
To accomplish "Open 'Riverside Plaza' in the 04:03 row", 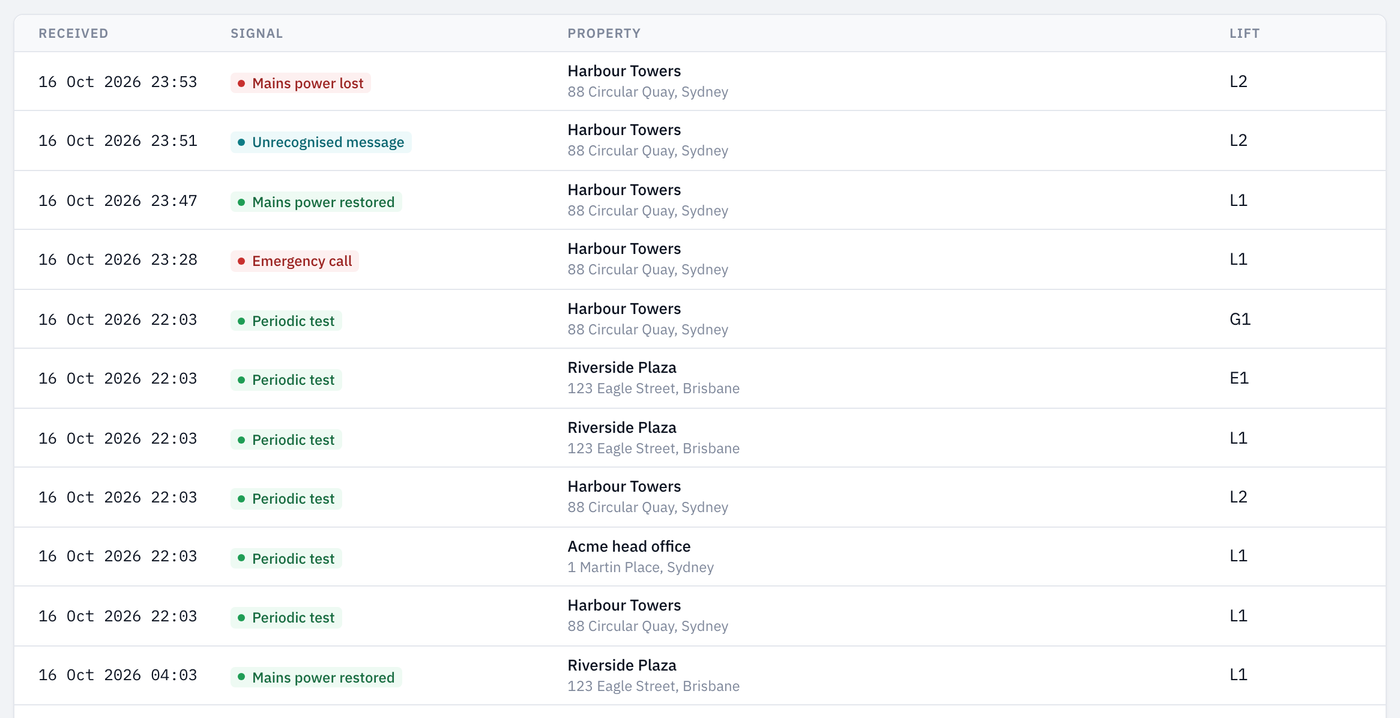I will point(622,666).
